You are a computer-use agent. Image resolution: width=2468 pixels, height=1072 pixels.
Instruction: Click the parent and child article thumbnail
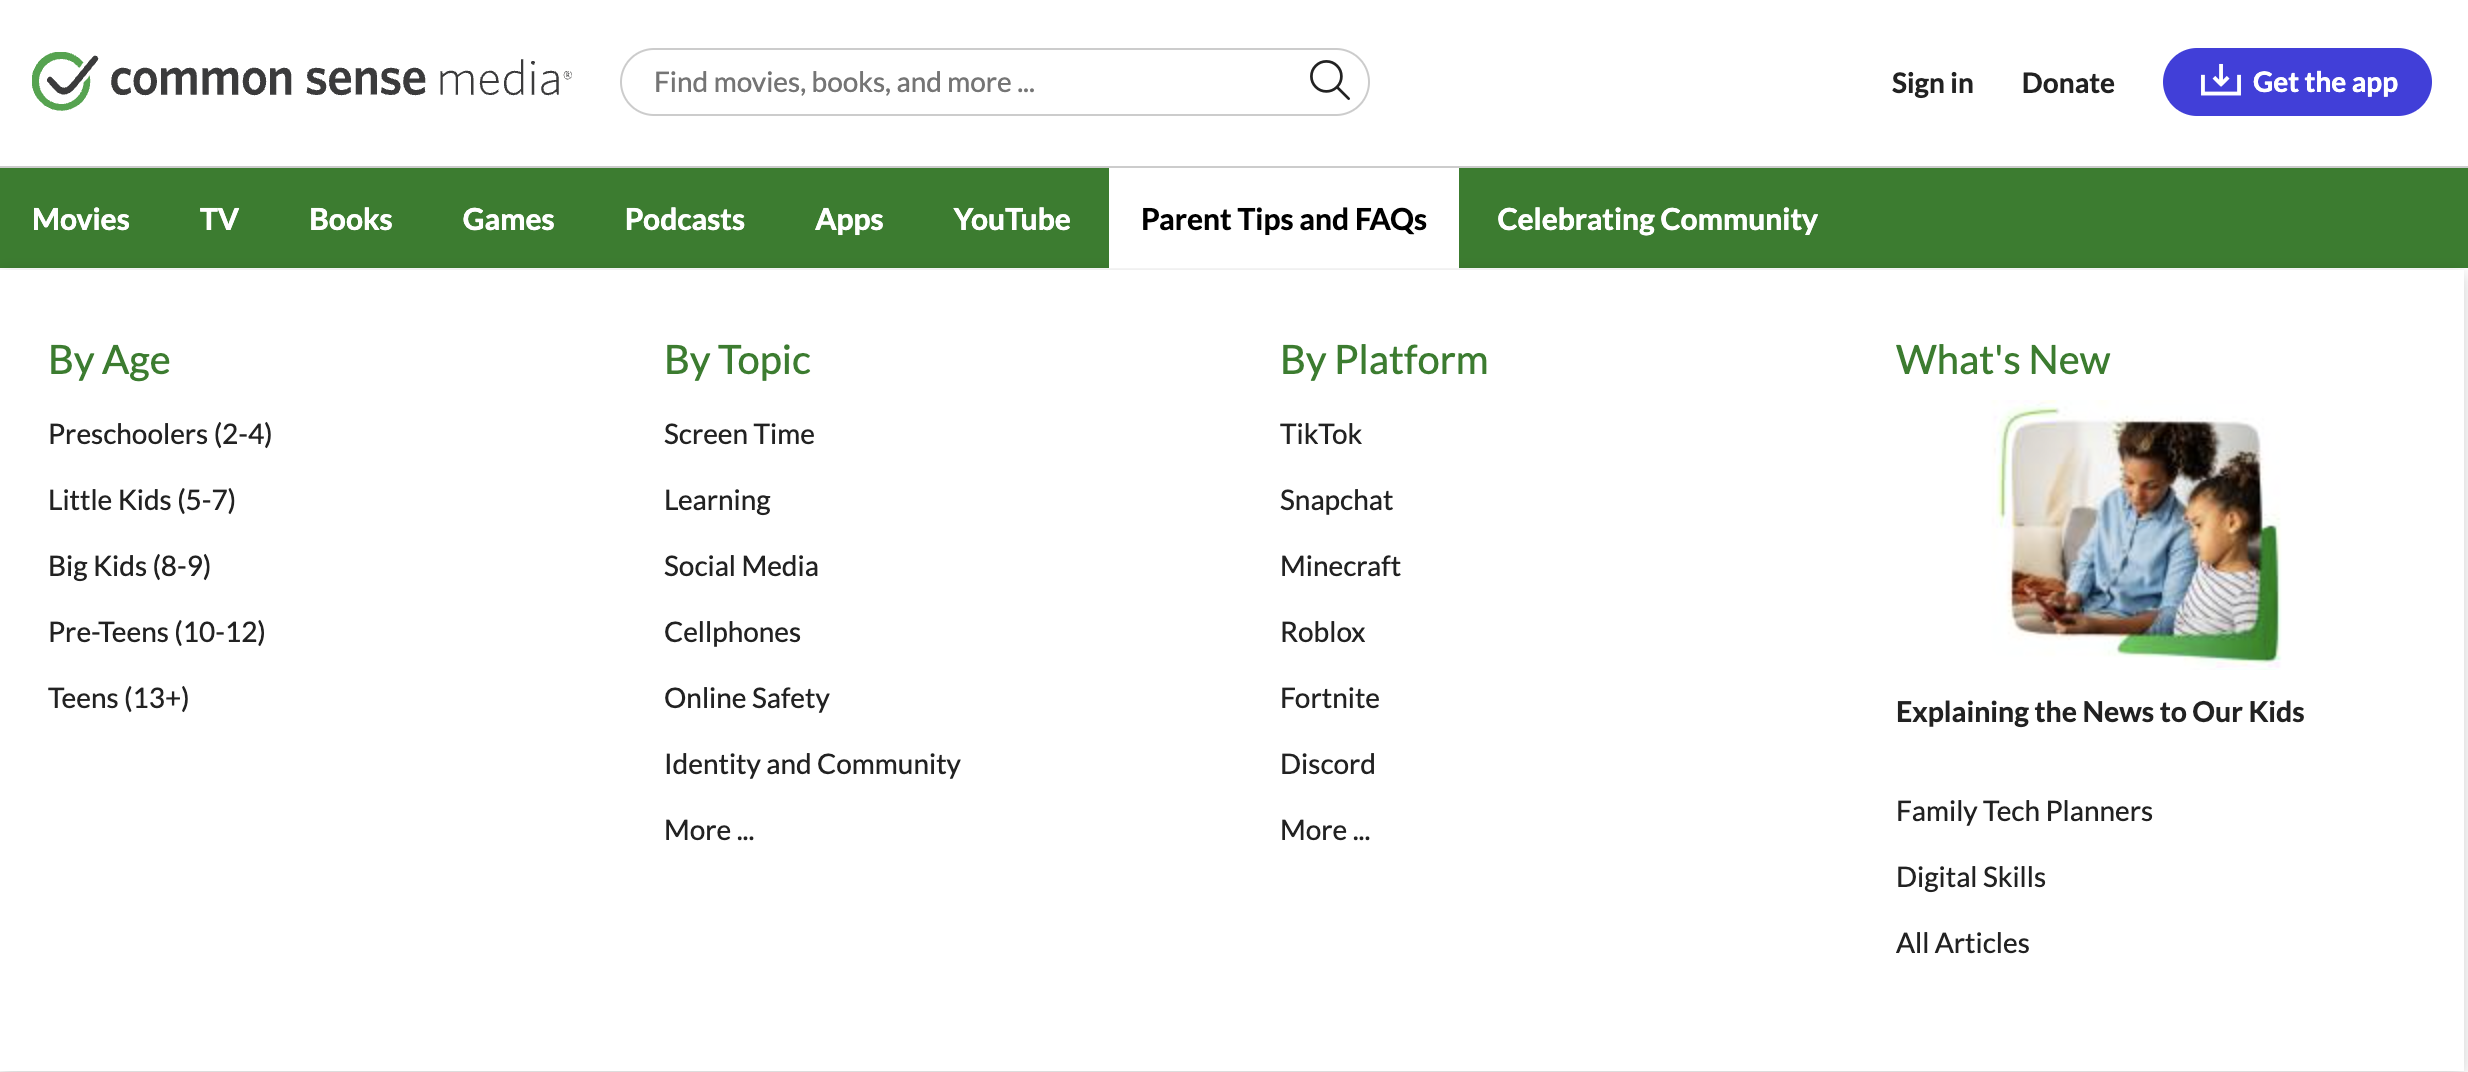2139,535
